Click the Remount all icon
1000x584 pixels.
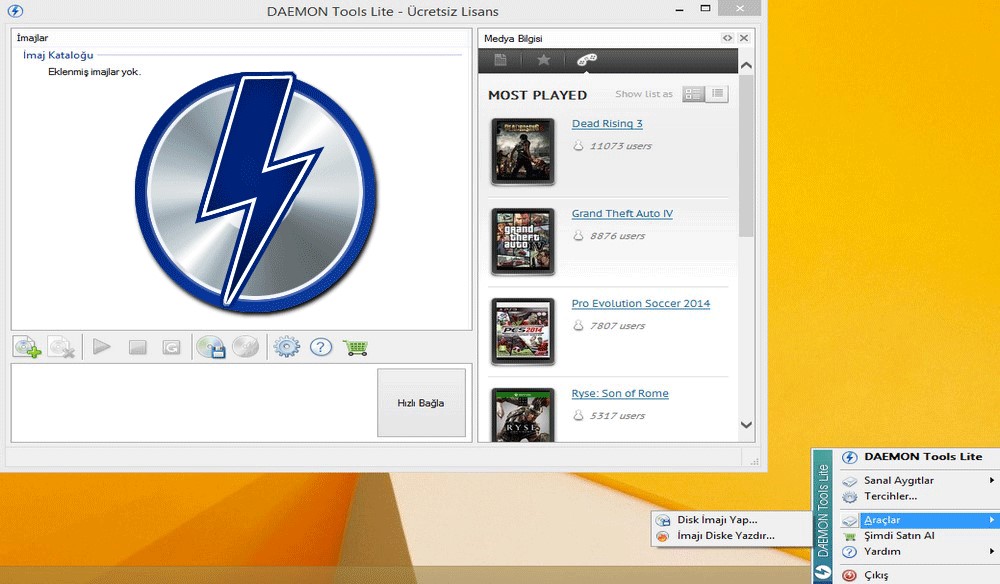click(171, 347)
